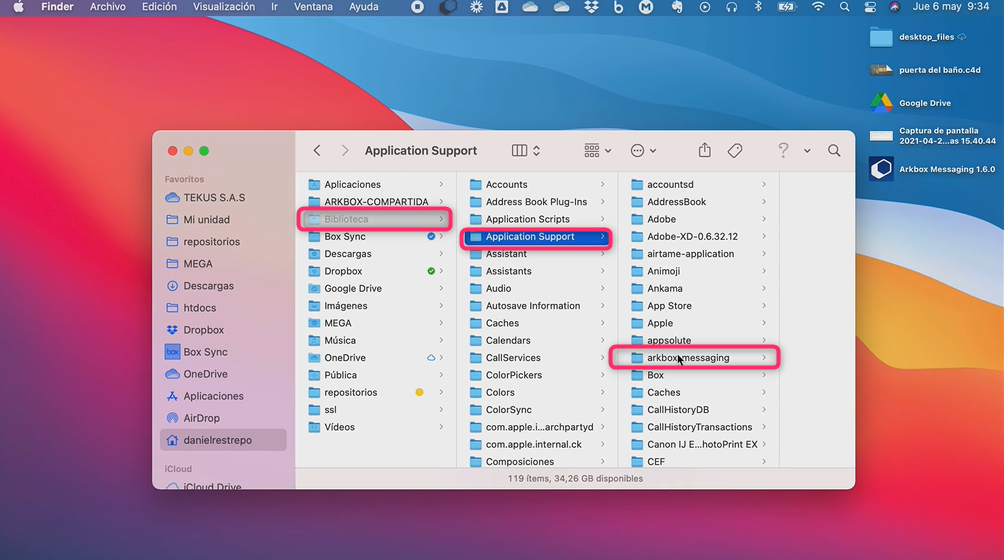Image resolution: width=1004 pixels, height=560 pixels.
Task: Select the Adobe folder in third column
Action: [661, 219]
